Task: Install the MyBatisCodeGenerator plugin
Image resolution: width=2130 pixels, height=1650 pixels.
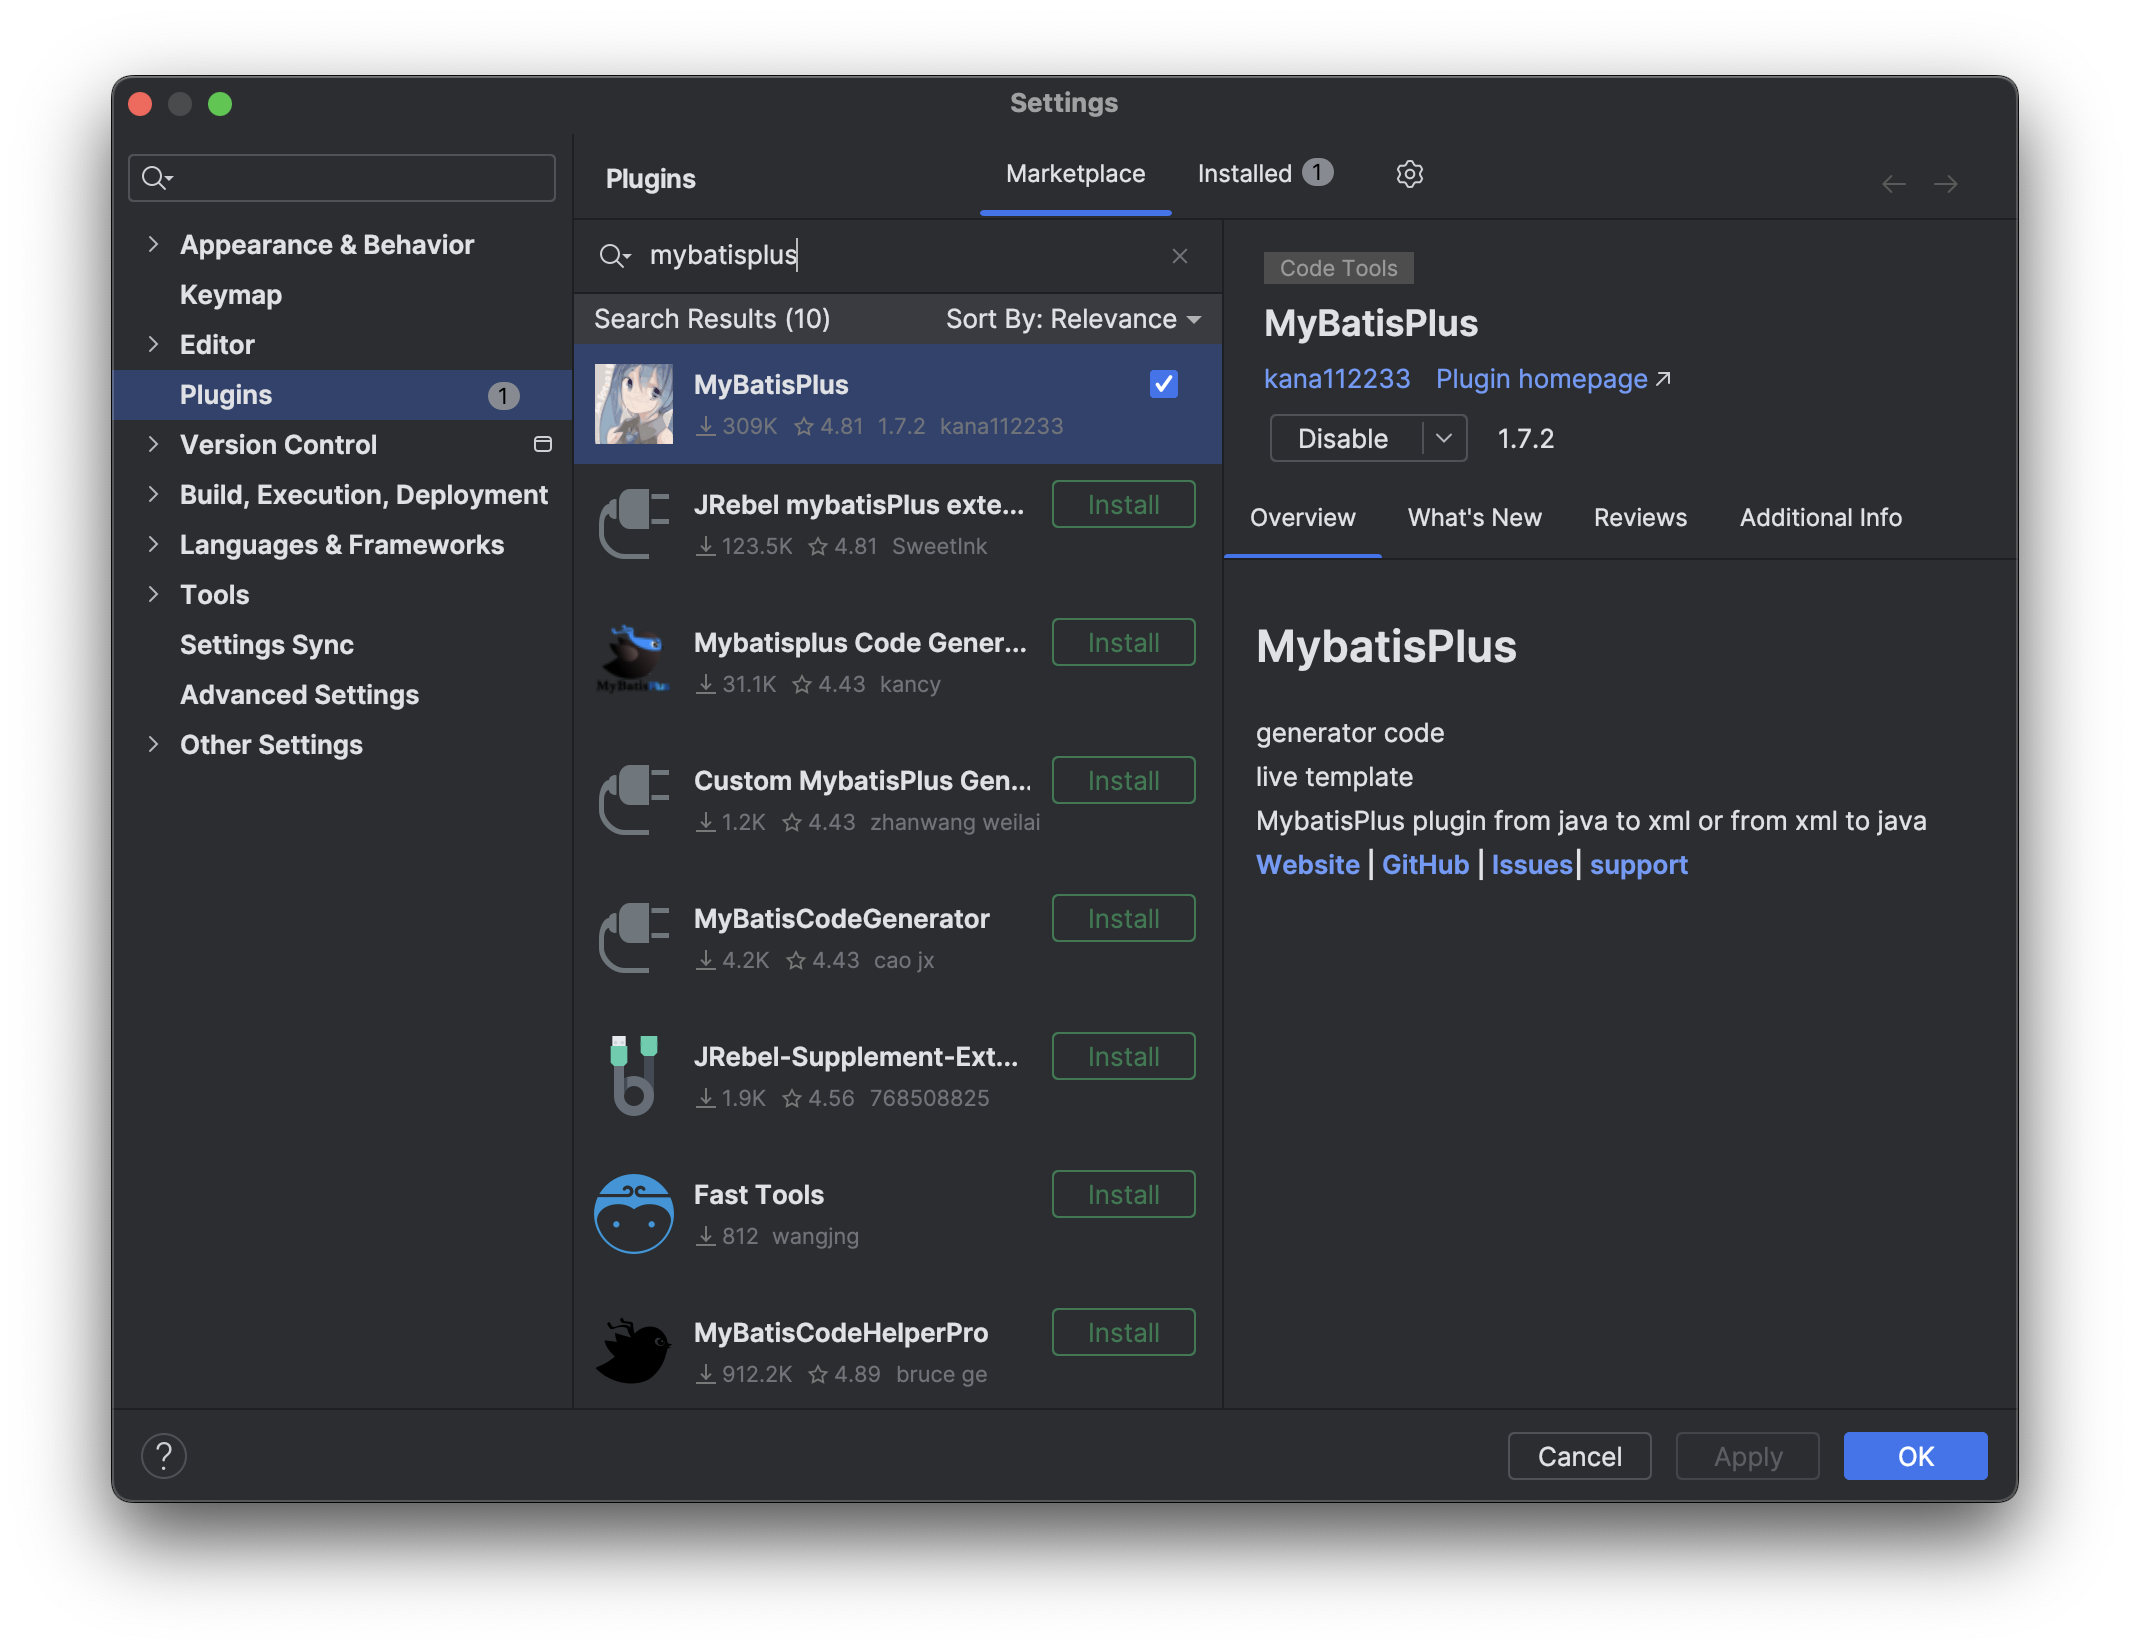Action: coord(1123,918)
